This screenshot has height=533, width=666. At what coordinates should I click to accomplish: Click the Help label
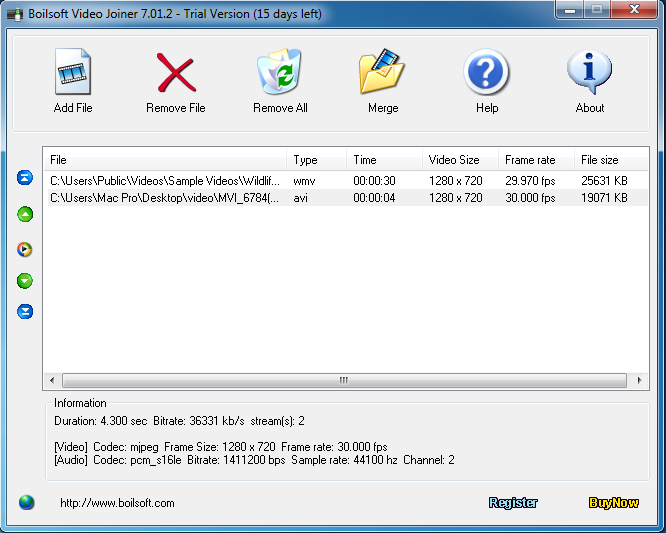(487, 108)
